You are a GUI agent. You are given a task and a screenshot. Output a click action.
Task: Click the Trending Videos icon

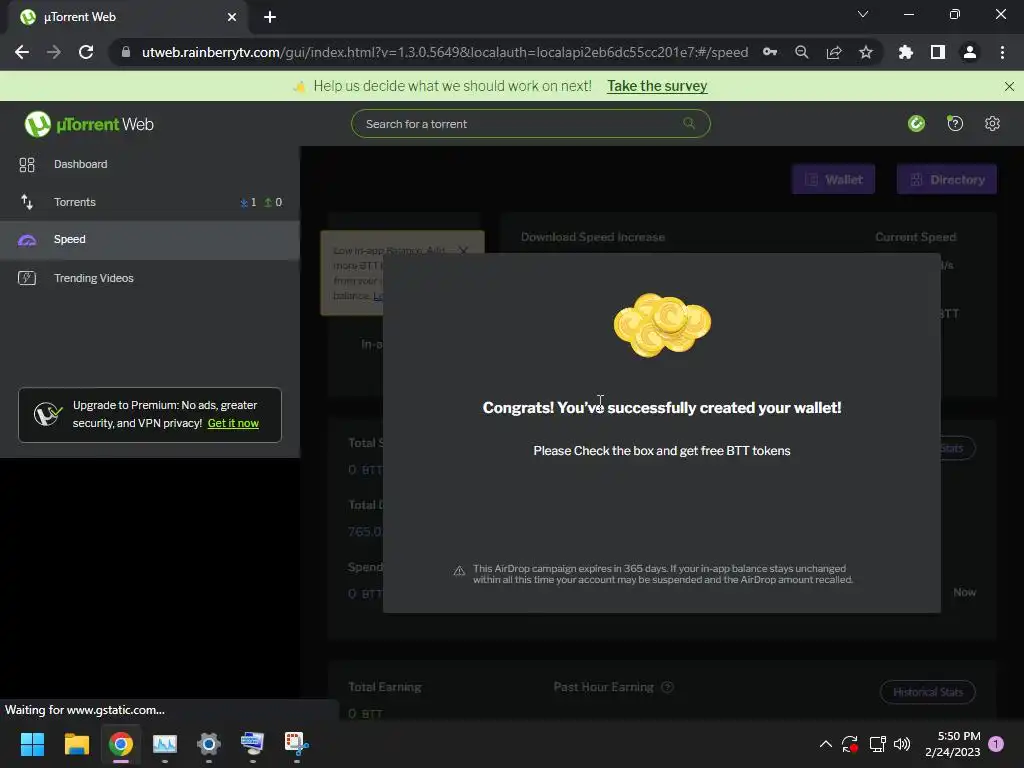point(27,278)
